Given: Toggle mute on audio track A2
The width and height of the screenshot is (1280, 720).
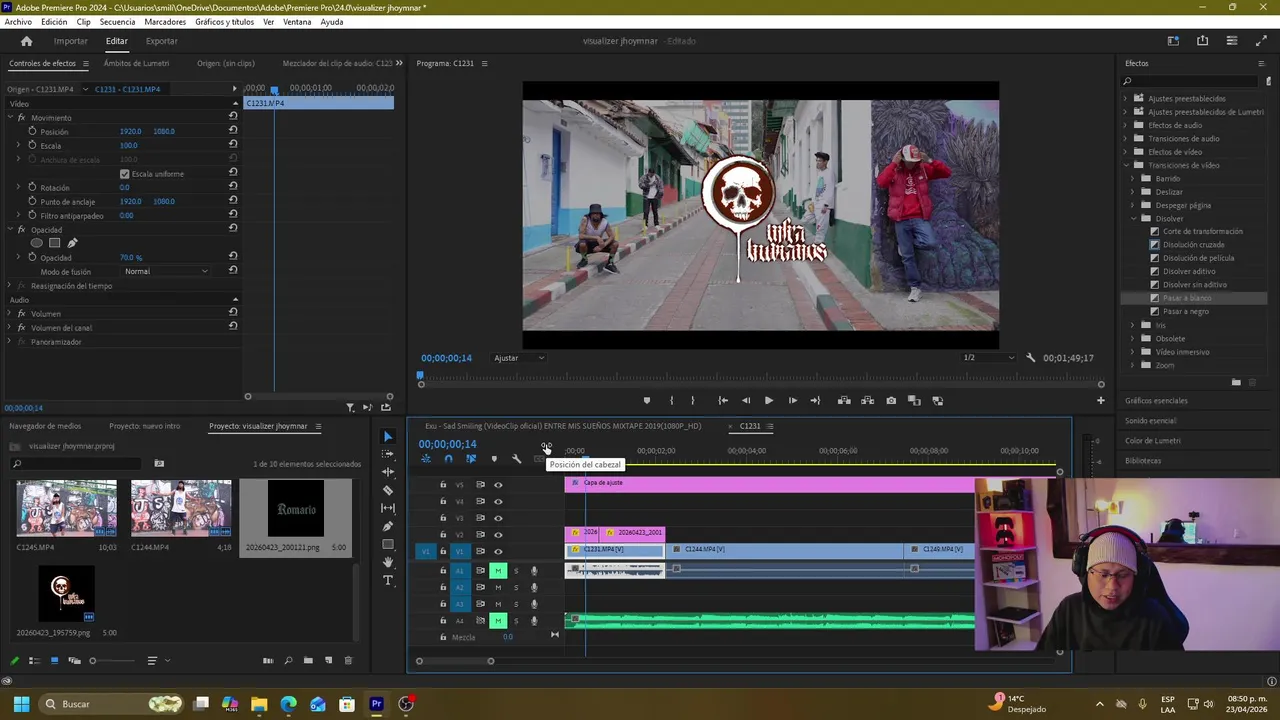Looking at the screenshot, I should click(x=498, y=587).
